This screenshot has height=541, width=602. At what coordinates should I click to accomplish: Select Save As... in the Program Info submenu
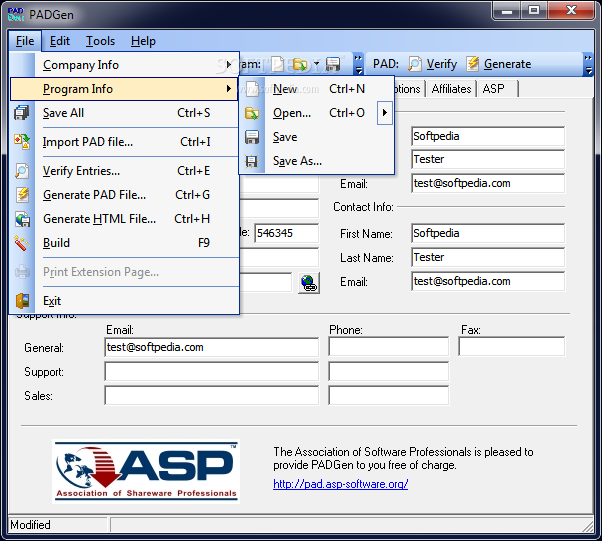coord(316,161)
